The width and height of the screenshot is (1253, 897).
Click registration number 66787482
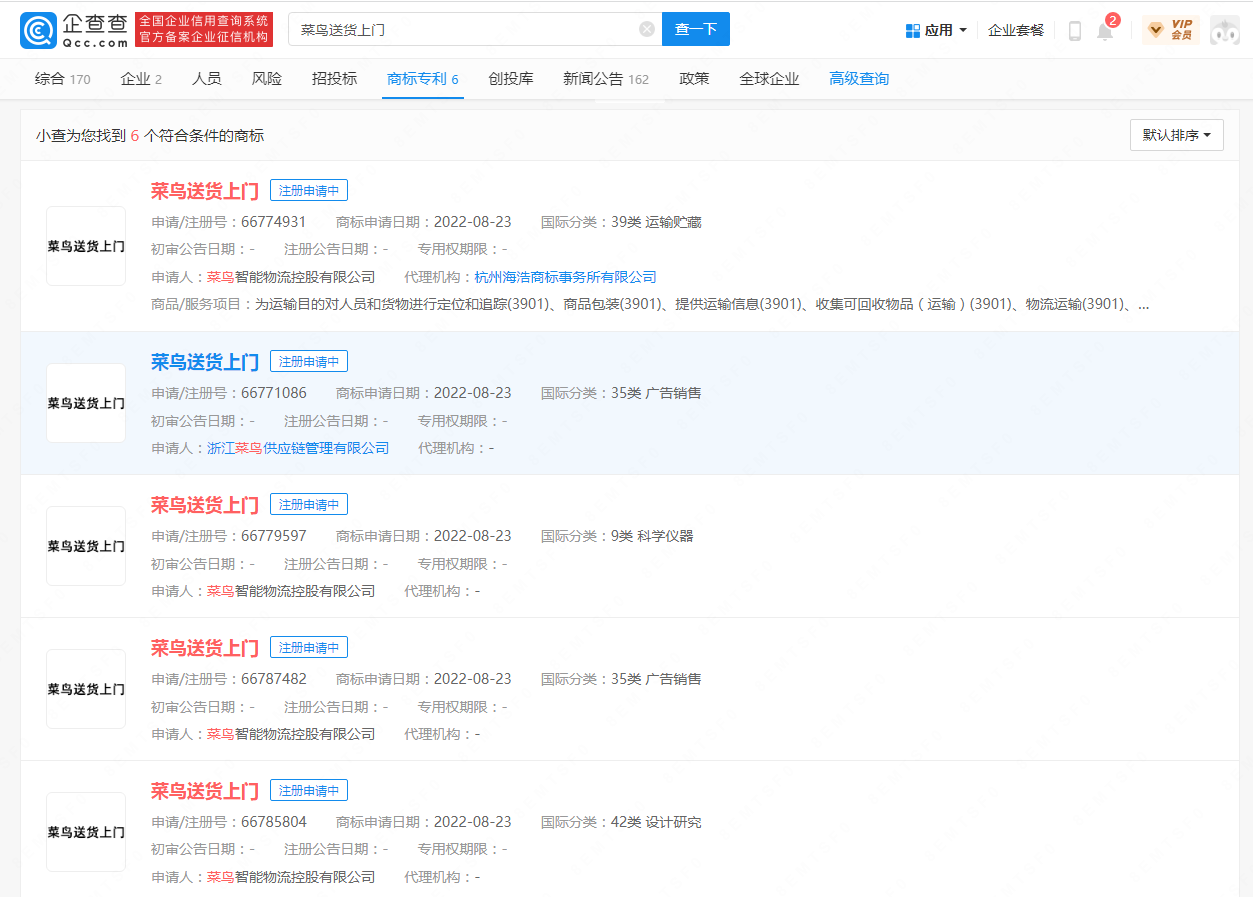tap(274, 679)
